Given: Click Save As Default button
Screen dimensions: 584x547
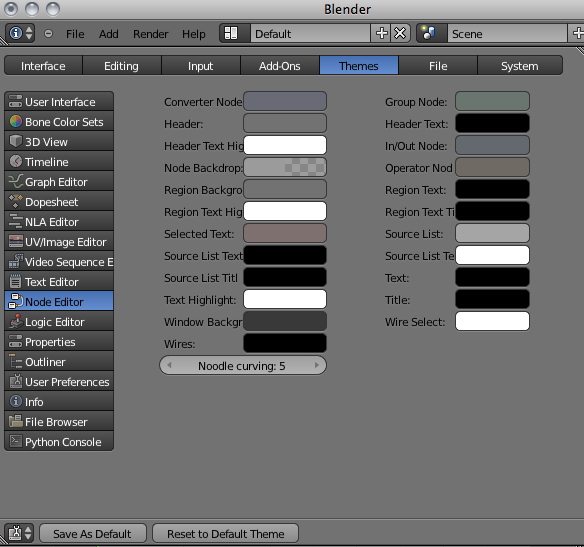Looking at the screenshot, I should click(x=93, y=533).
